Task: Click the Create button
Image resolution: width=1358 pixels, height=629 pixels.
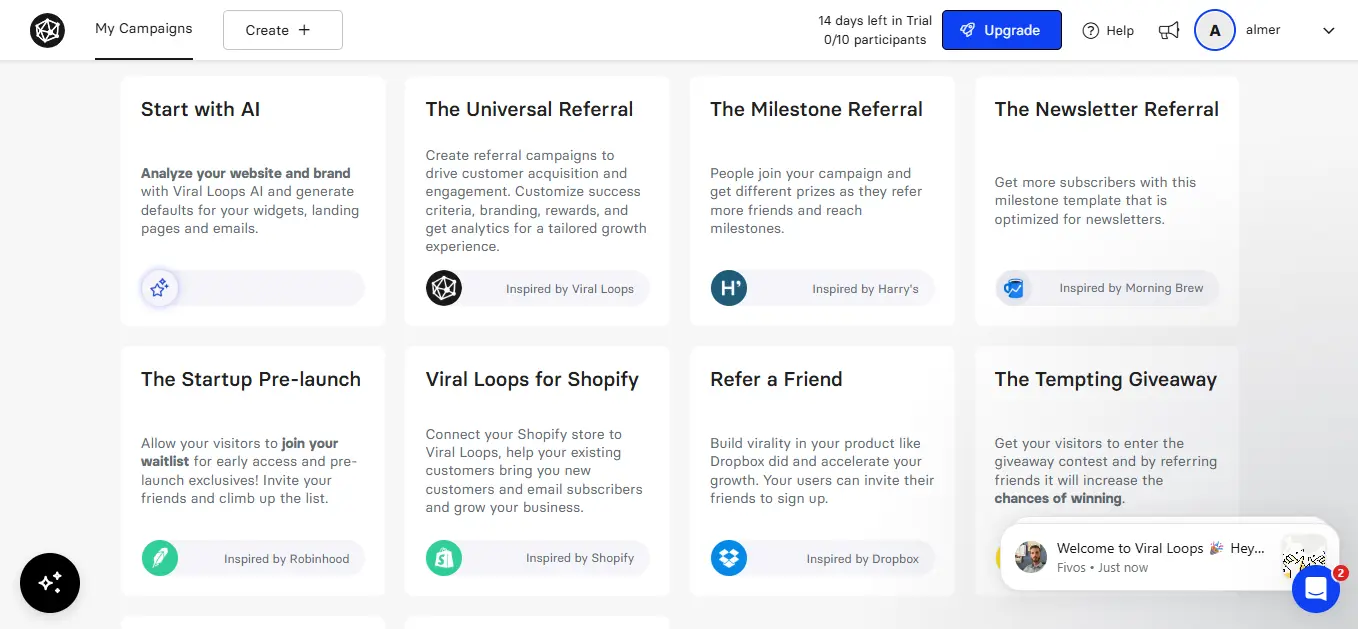Action: click(282, 30)
